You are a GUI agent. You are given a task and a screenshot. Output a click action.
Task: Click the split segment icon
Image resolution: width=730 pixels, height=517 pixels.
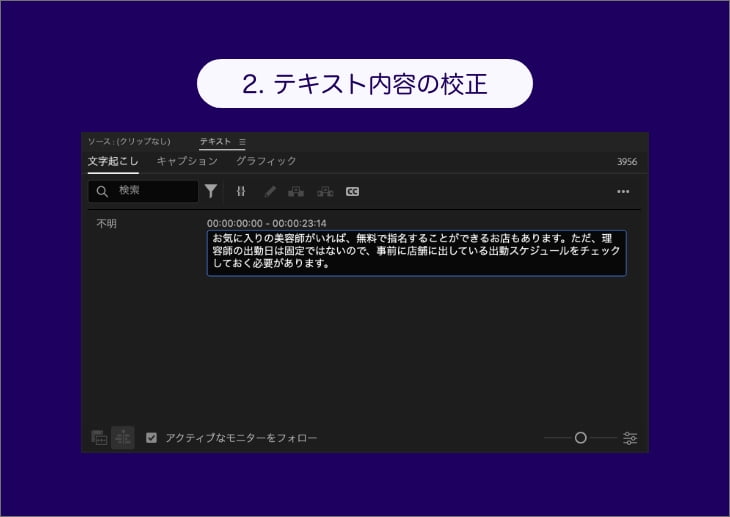[241, 191]
